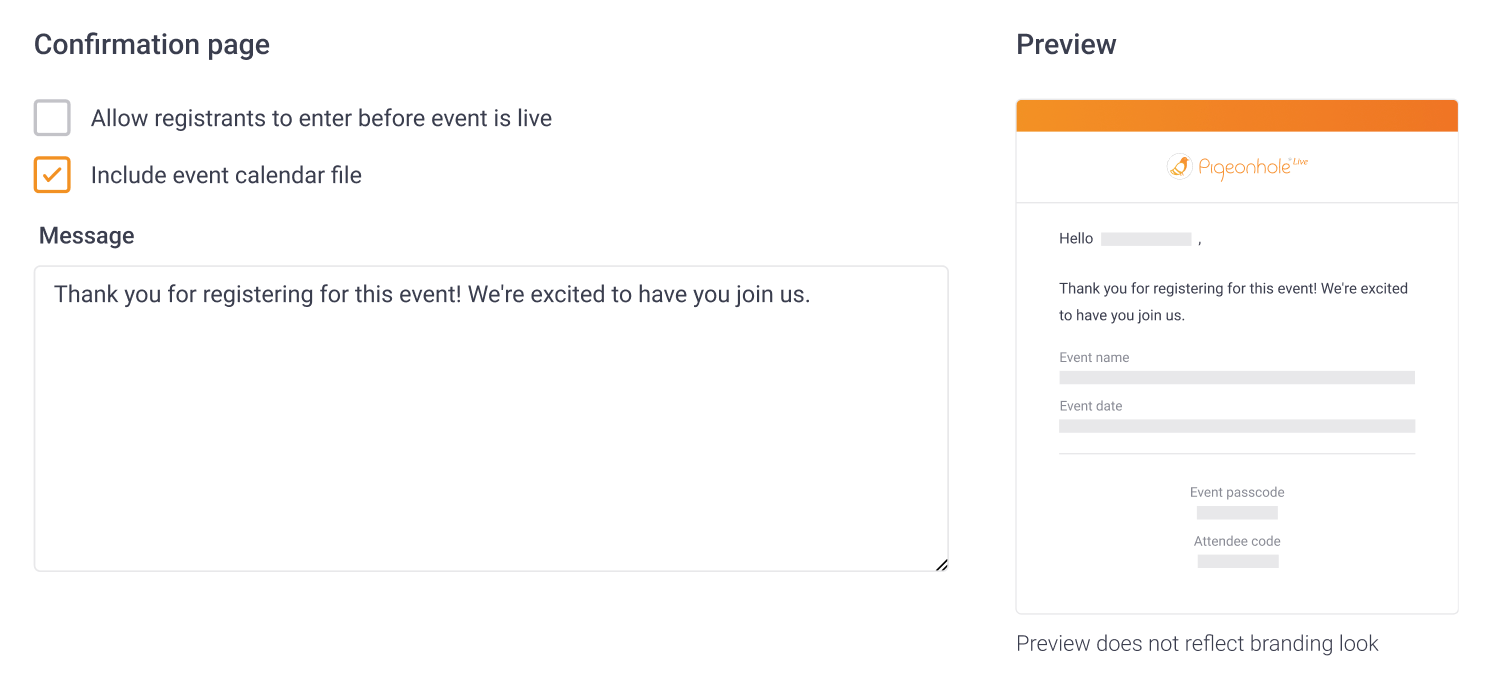
Task: Click the Event date placeholder bar
Action: click(1237, 426)
